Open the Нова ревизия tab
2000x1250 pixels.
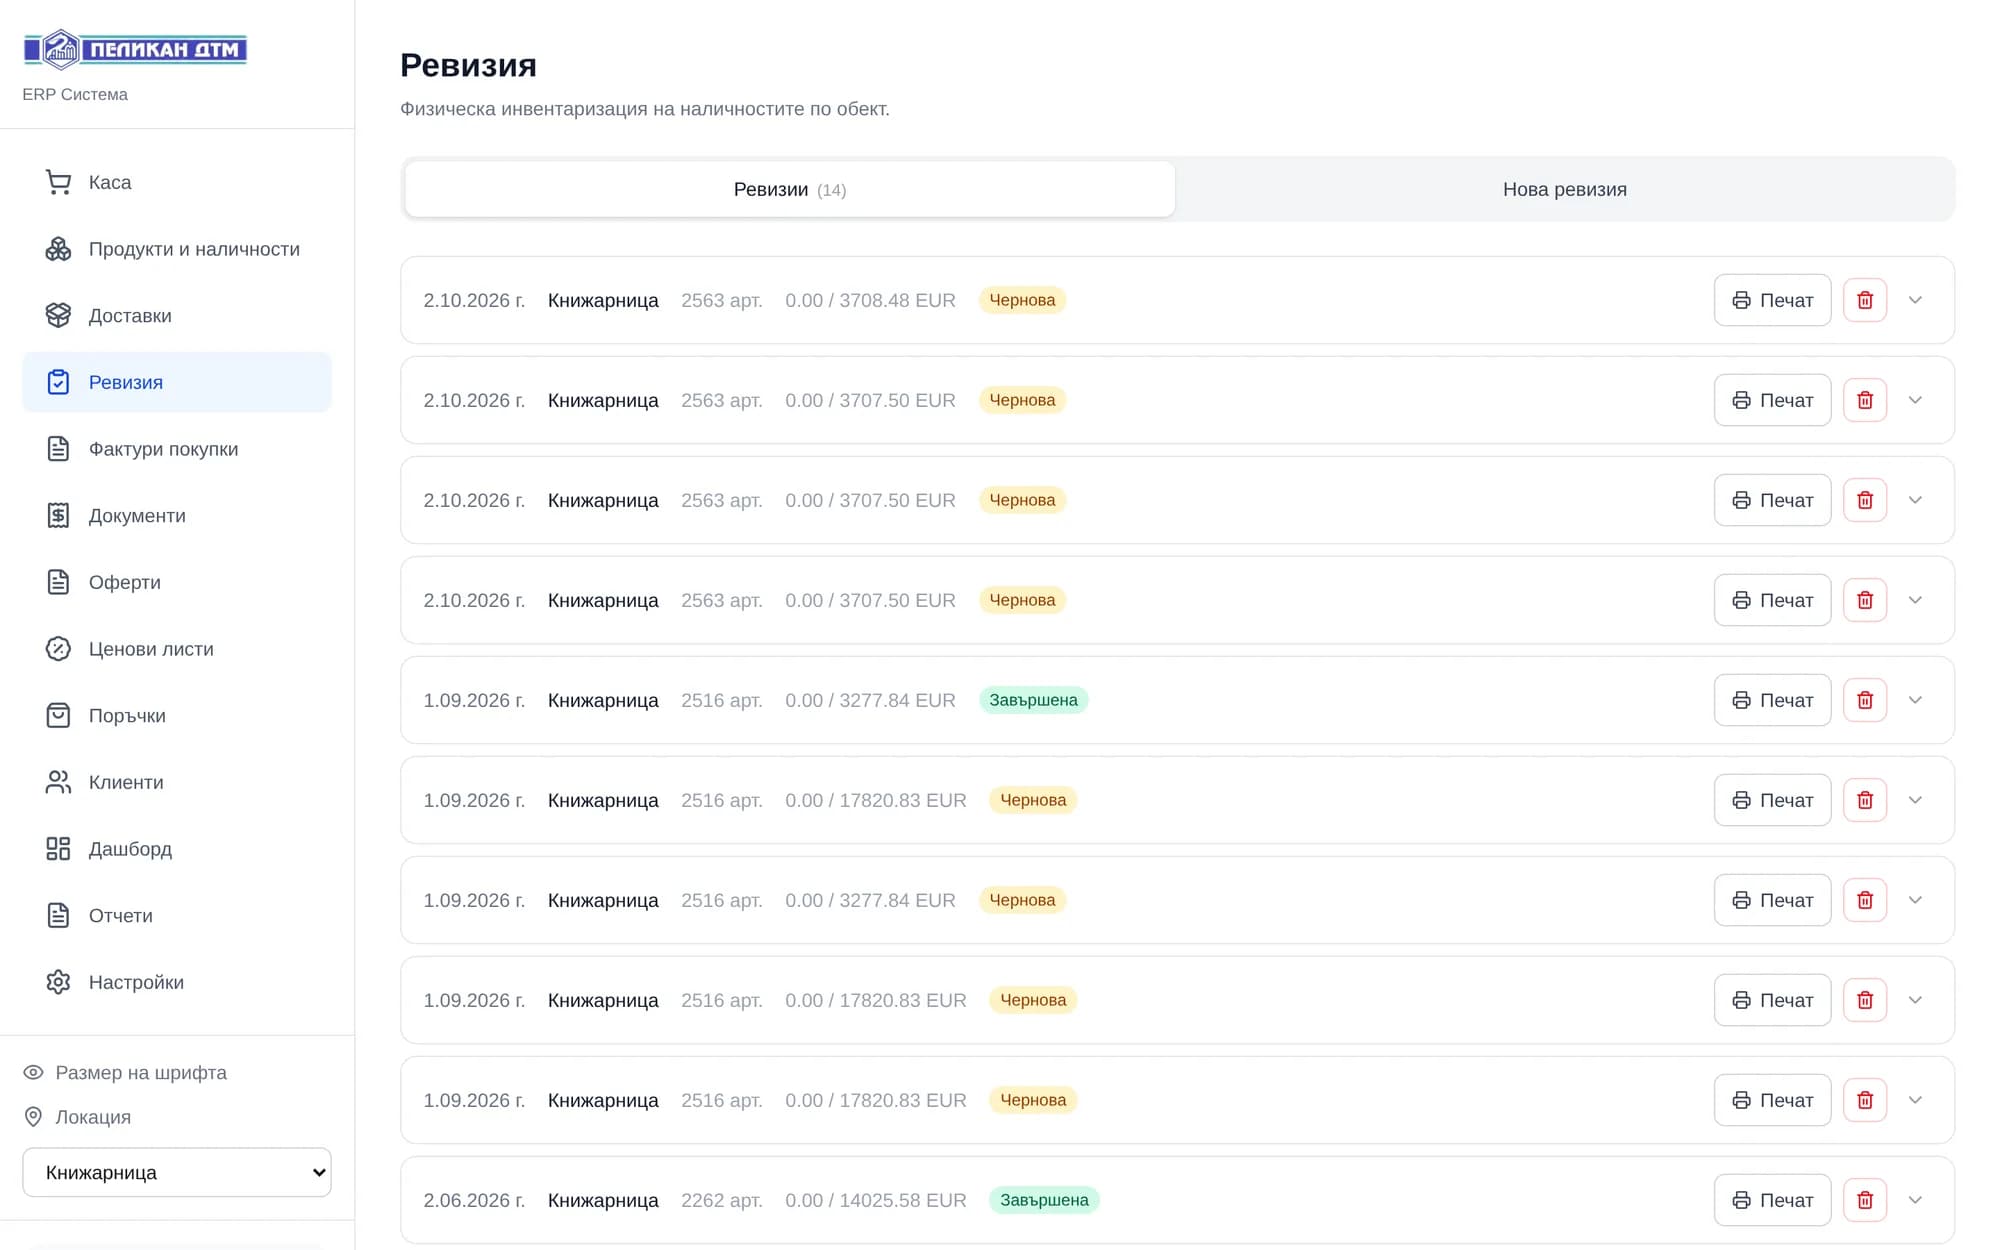(1565, 189)
